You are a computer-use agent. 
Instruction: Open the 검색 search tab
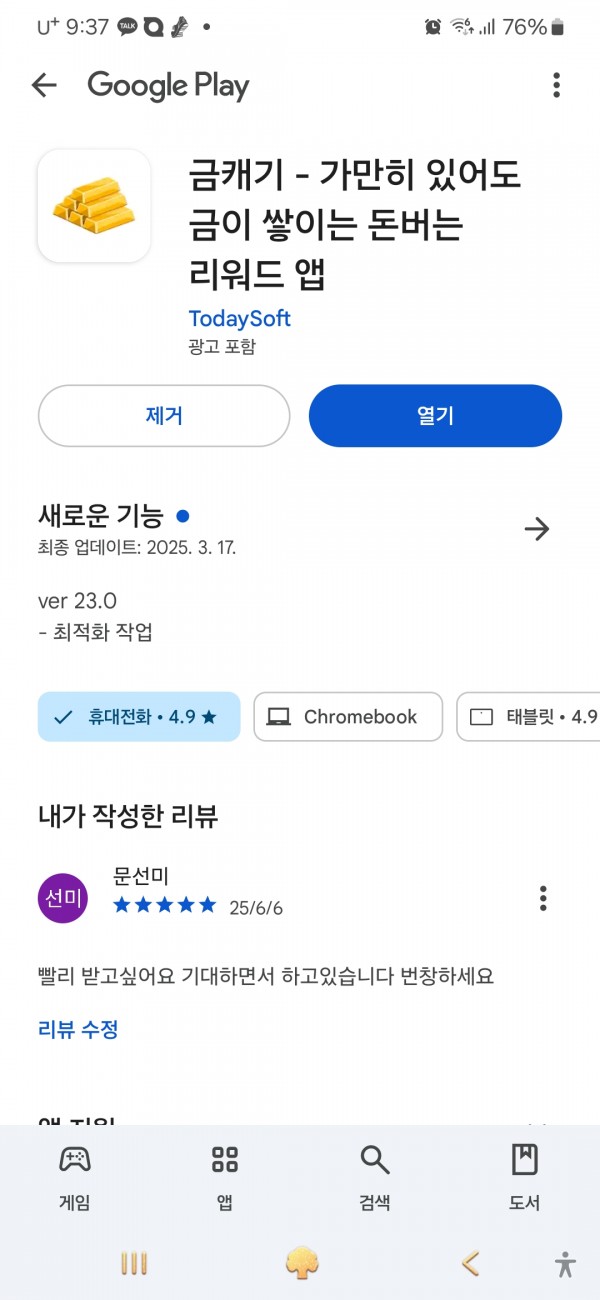[375, 1178]
